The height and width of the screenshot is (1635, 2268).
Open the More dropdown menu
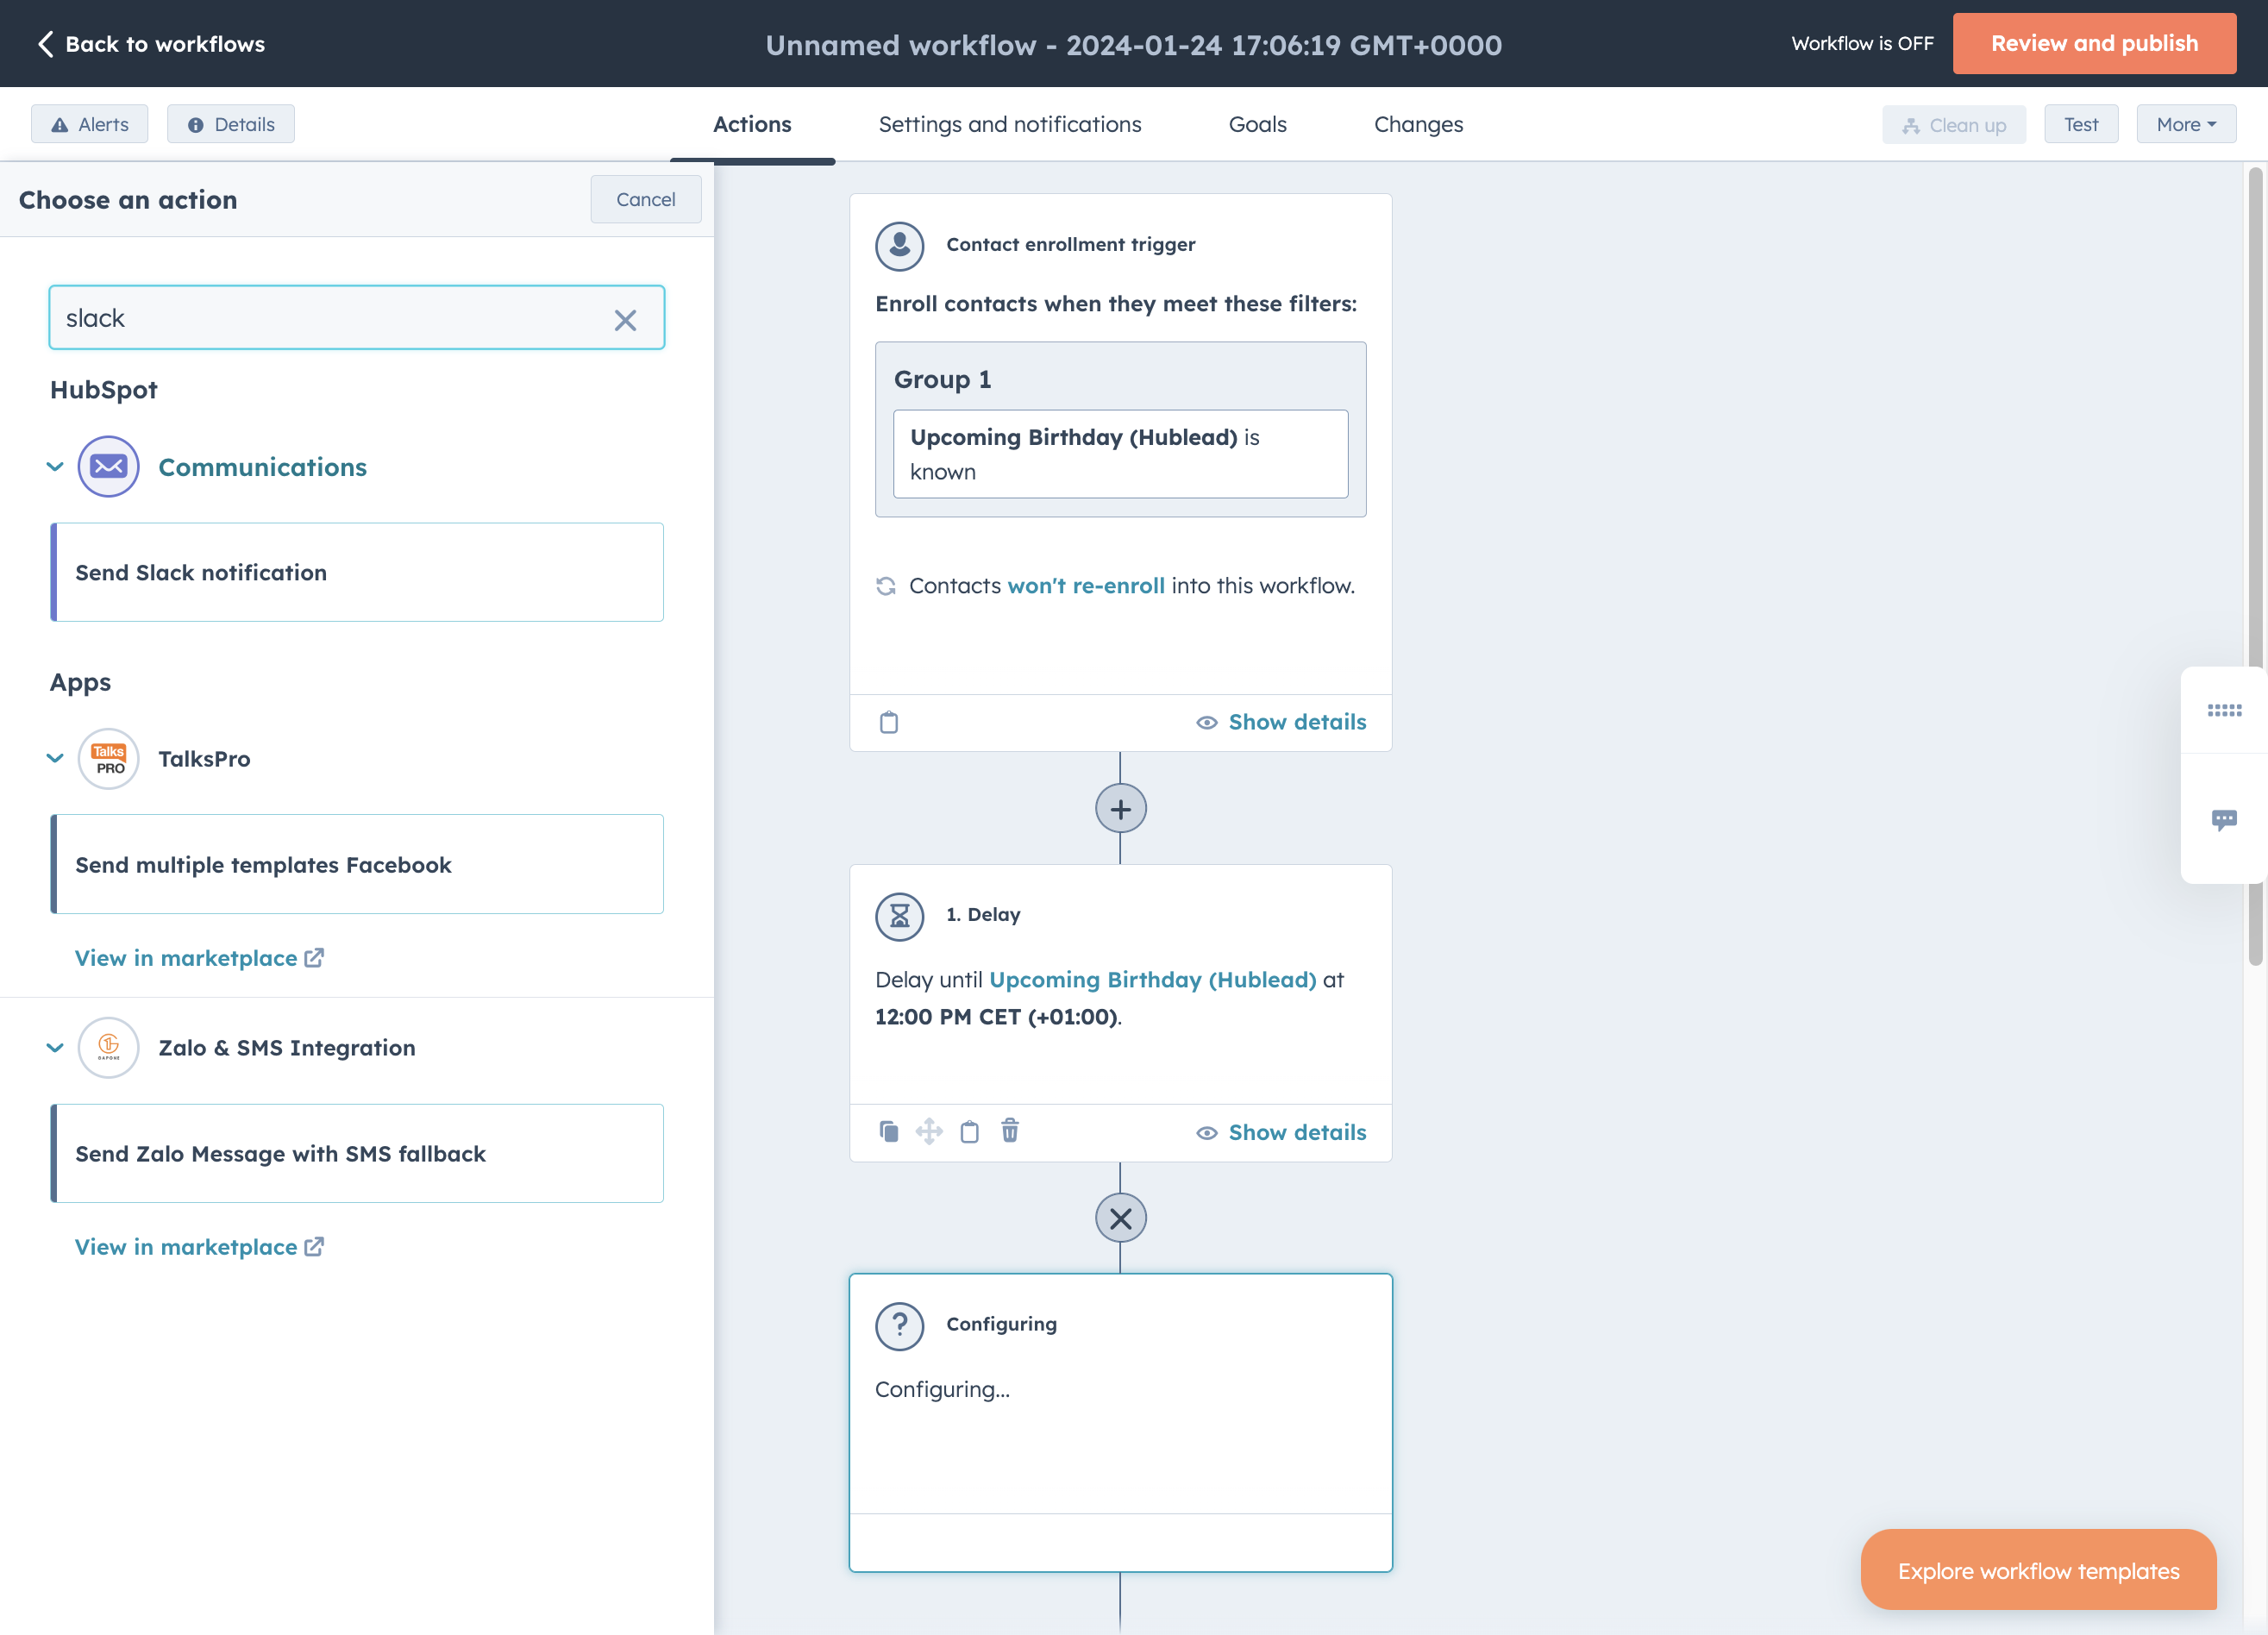coord(2186,124)
